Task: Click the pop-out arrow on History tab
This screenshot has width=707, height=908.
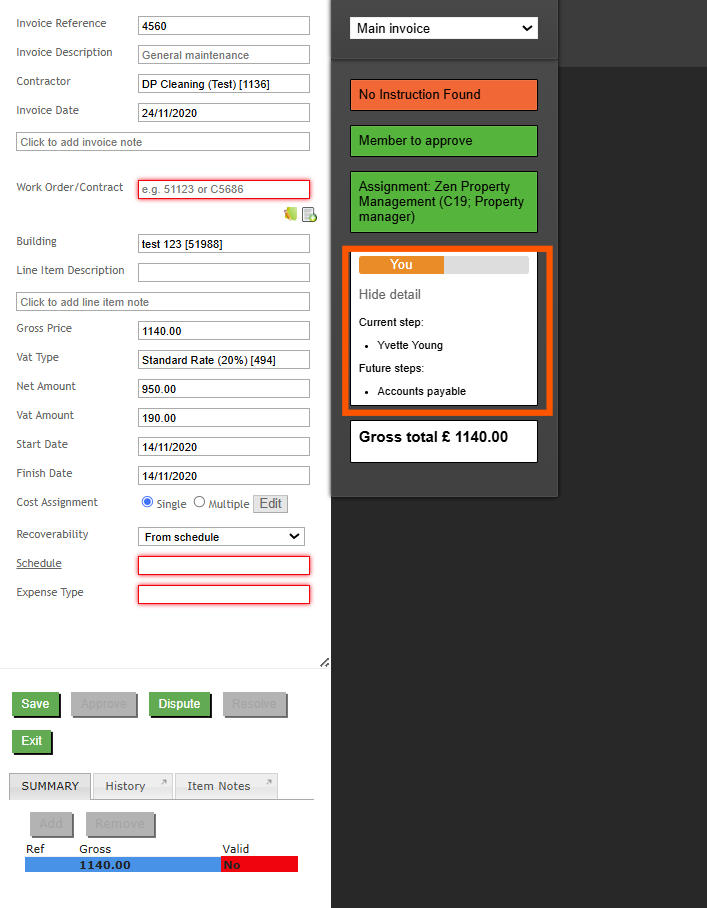Action: point(164,782)
